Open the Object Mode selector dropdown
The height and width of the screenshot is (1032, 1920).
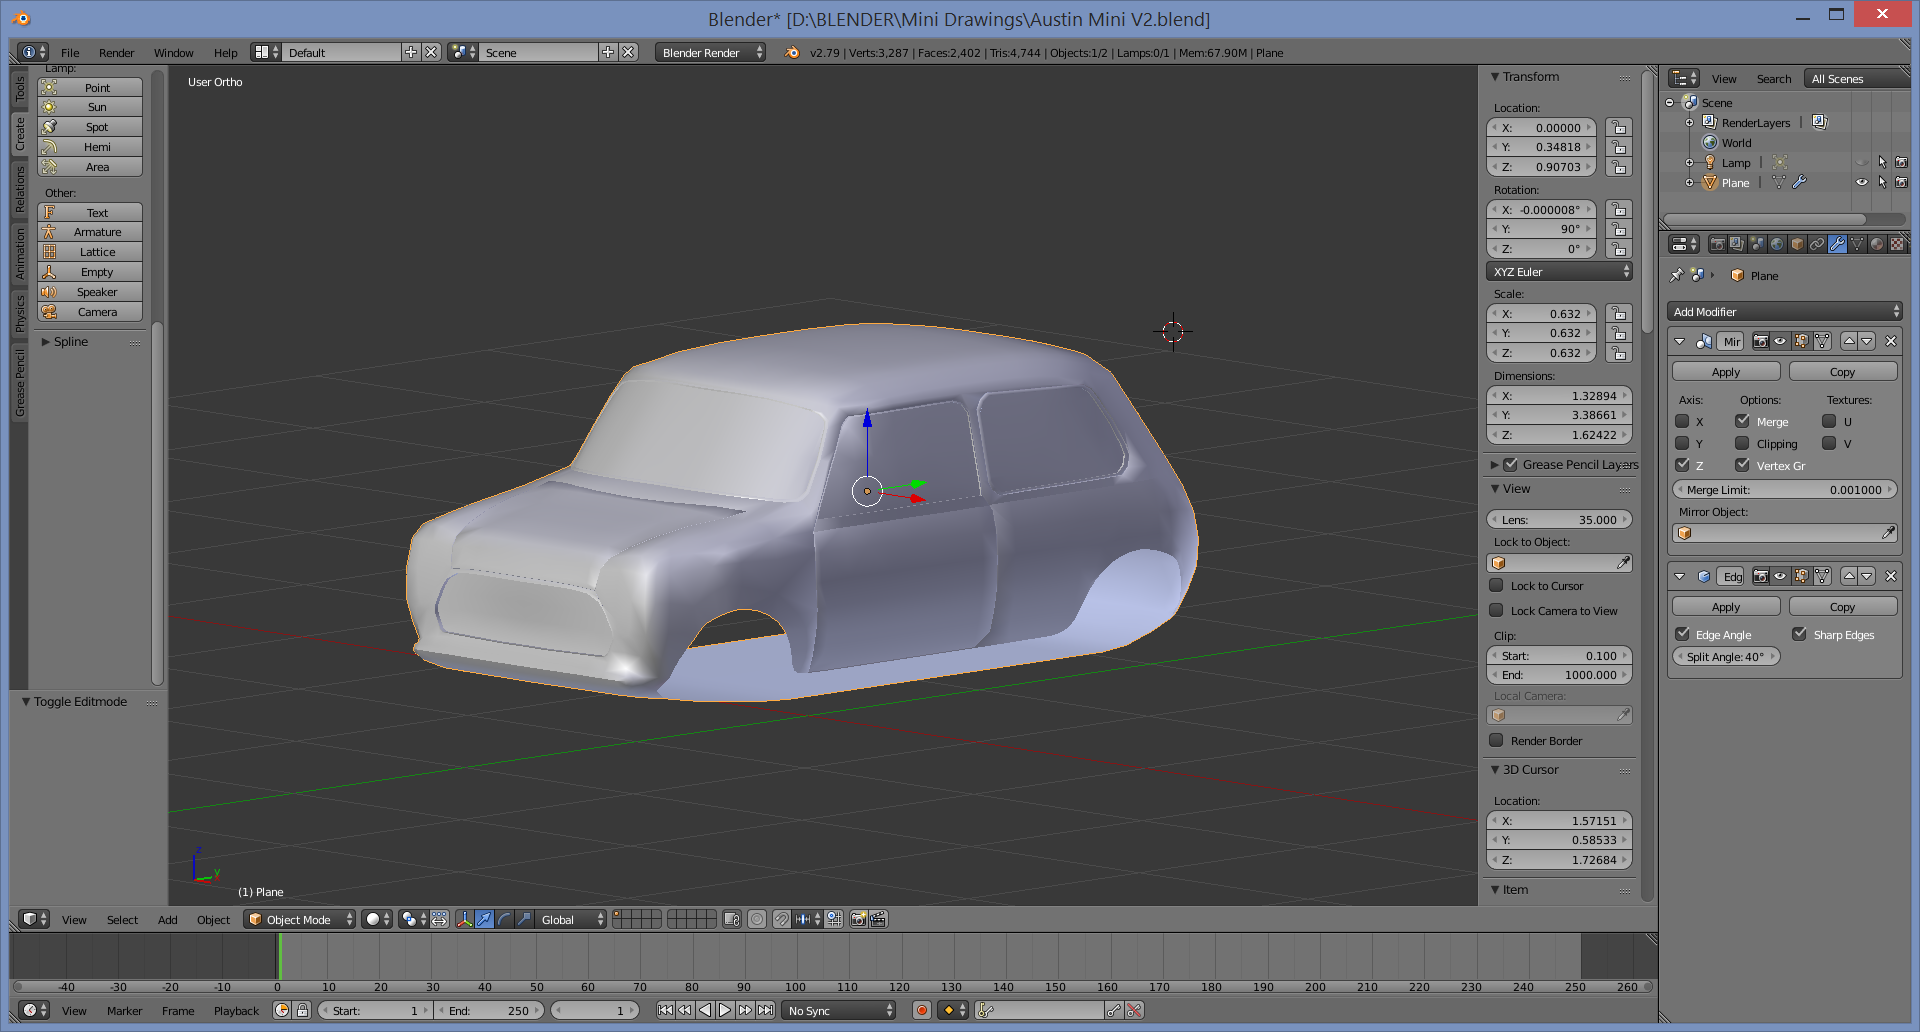click(x=299, y=920)
